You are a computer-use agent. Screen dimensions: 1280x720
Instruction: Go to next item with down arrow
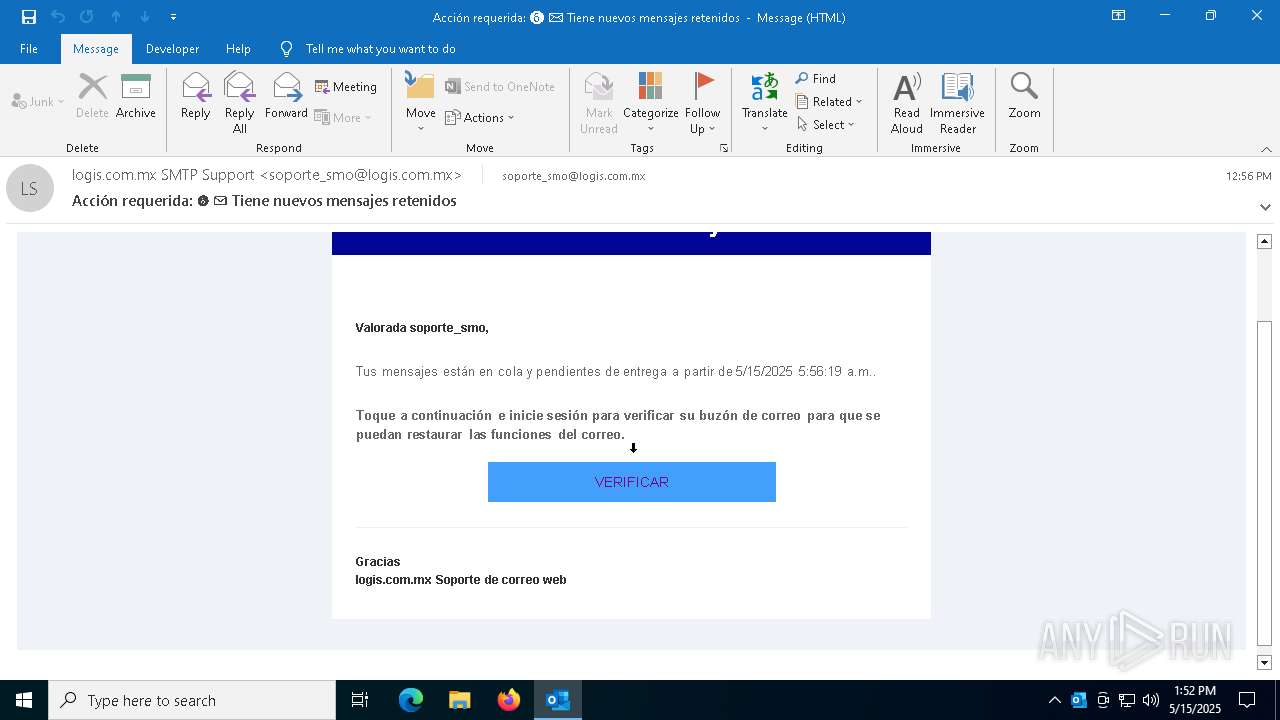click(x=145, y=17)
